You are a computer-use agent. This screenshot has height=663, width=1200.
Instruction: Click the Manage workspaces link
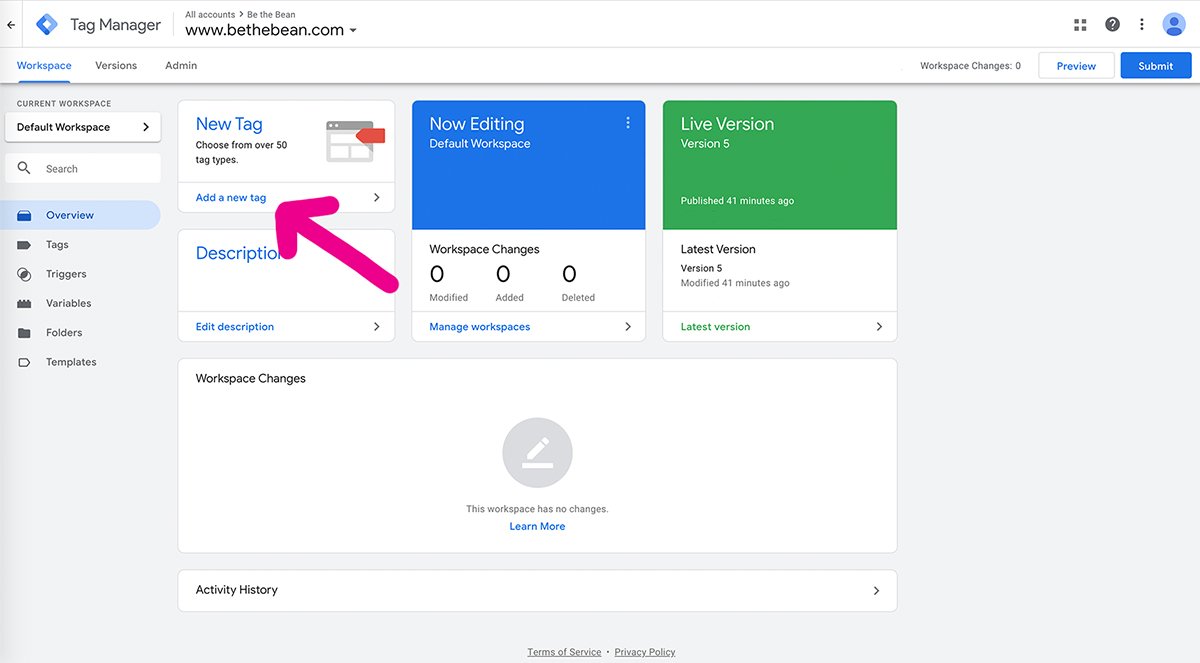point(480,327)
